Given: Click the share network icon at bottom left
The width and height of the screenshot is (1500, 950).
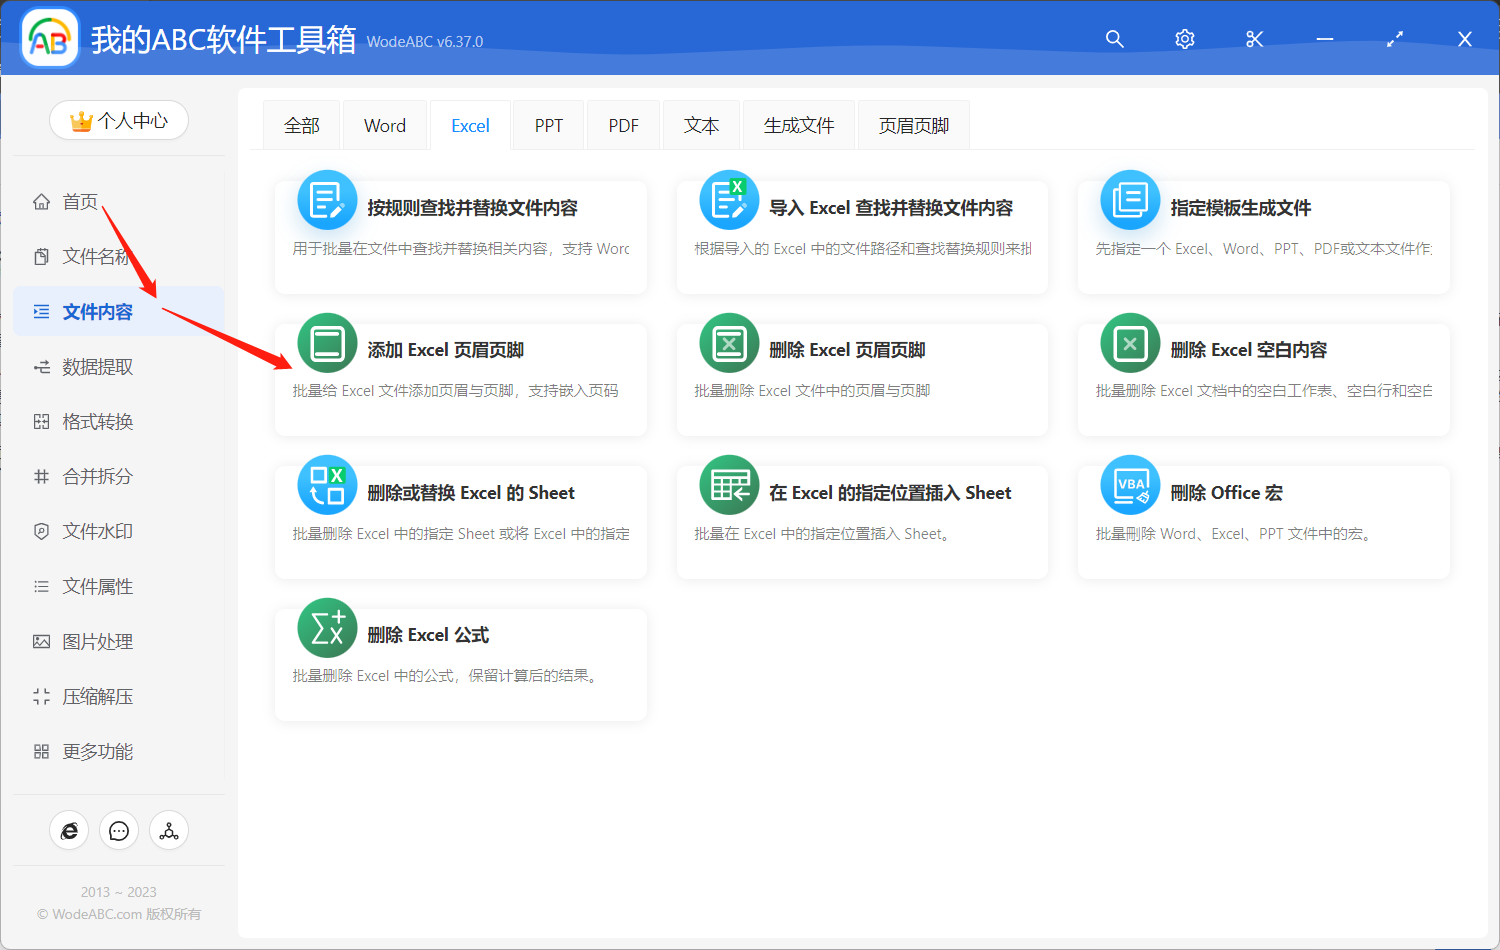Looking at the screenshot, I should (169, 830).
